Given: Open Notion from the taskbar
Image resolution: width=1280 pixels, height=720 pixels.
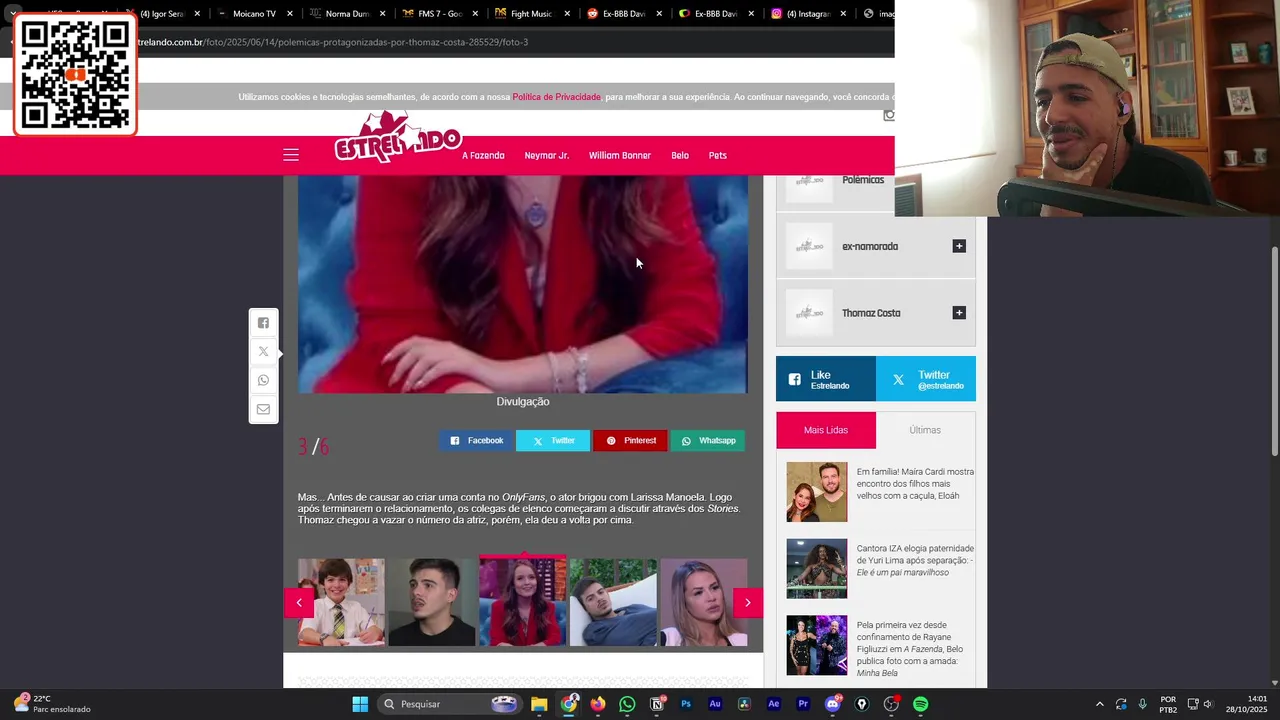Looking at the screenshot, I should tap(657, 704).
